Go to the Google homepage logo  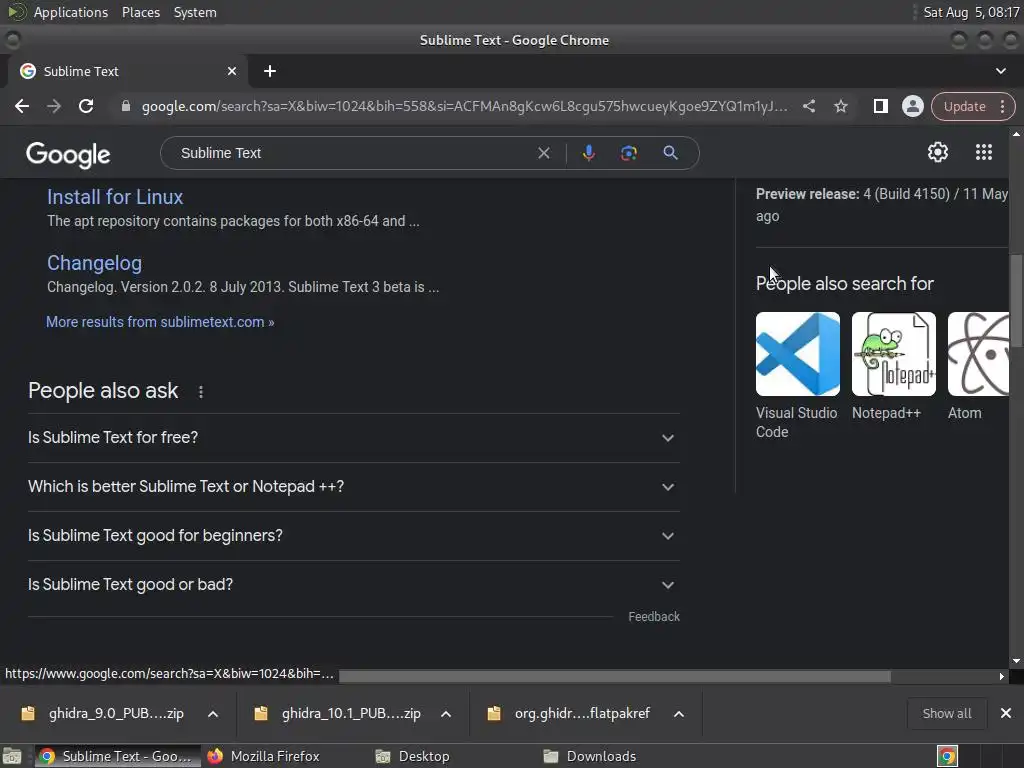coord(68,154)
